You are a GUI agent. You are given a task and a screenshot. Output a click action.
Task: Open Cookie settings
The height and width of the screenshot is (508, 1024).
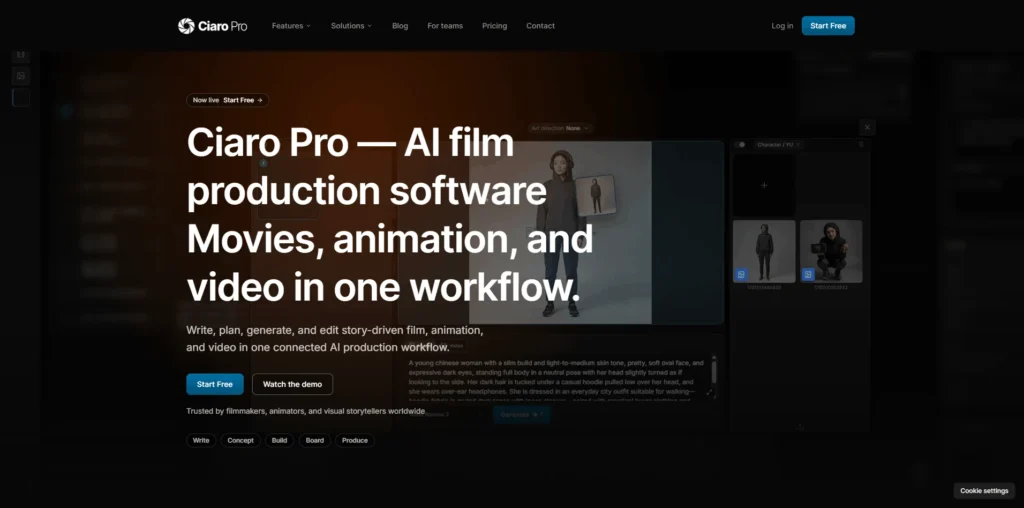coord(984,491)
